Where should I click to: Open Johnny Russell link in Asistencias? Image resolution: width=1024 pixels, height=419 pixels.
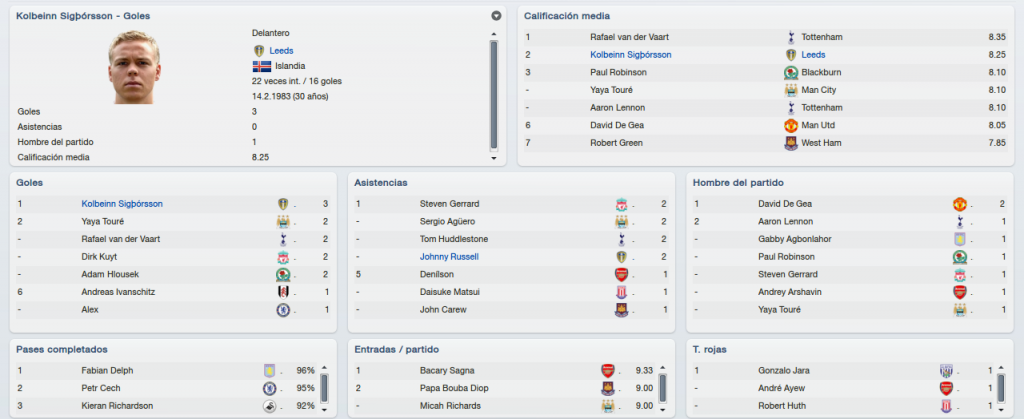point(449,256)
